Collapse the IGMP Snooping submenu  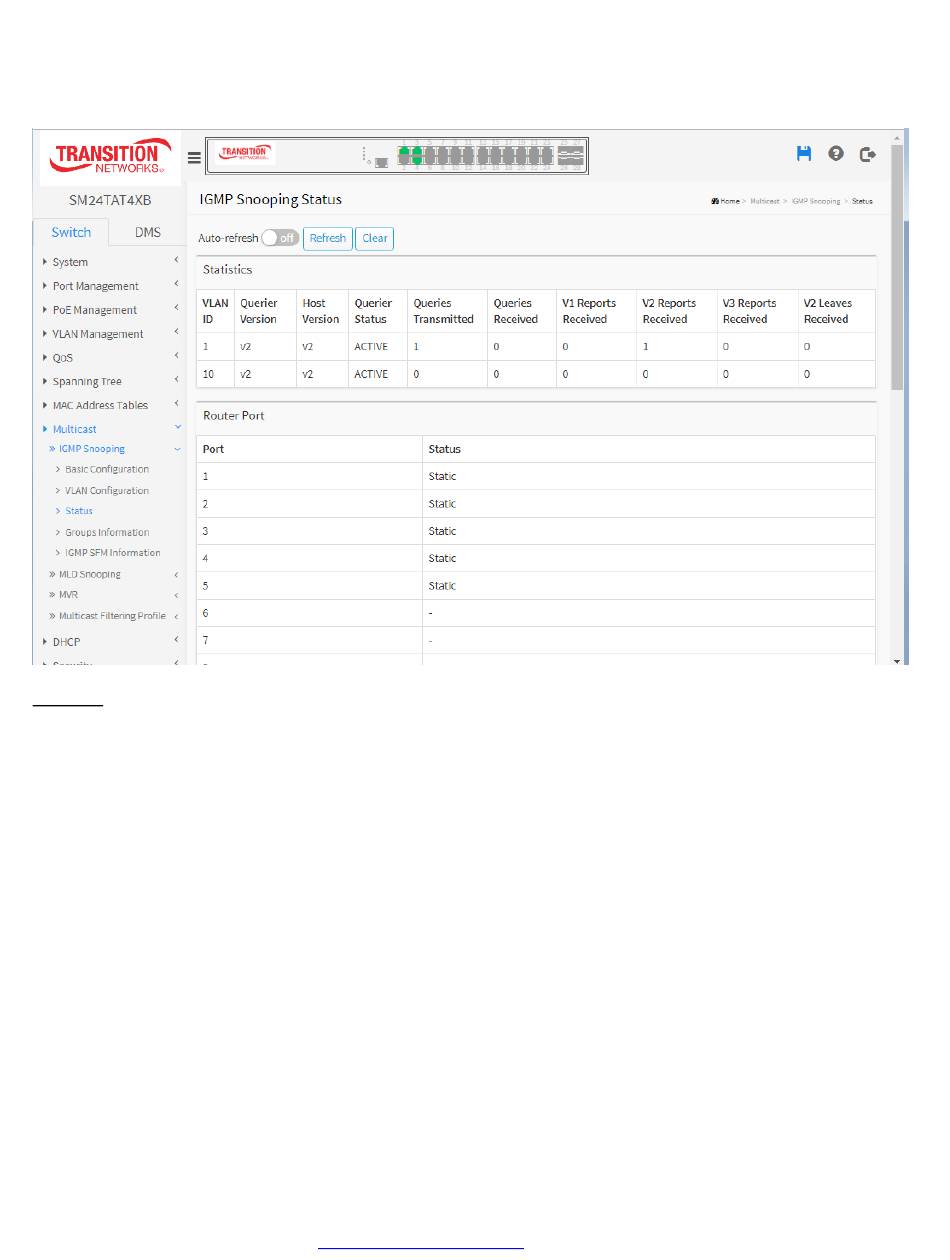(92, 449)
